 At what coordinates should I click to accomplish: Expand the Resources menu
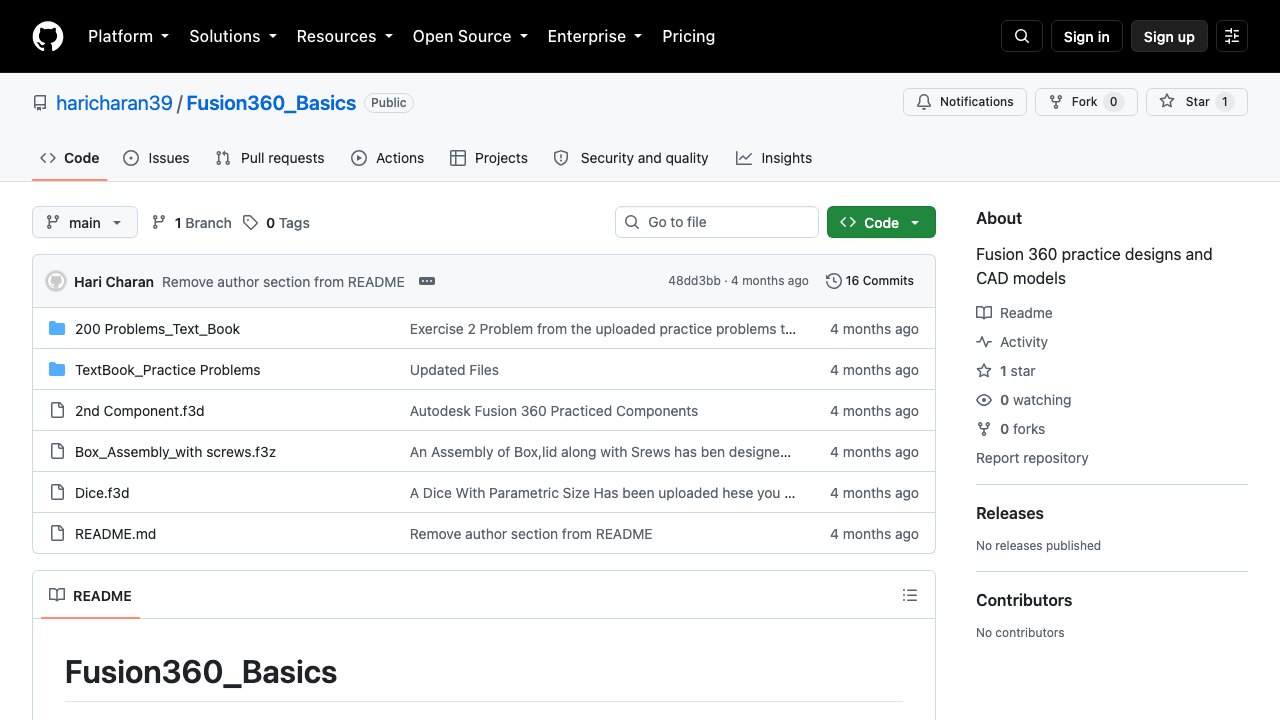coord(344,36)
